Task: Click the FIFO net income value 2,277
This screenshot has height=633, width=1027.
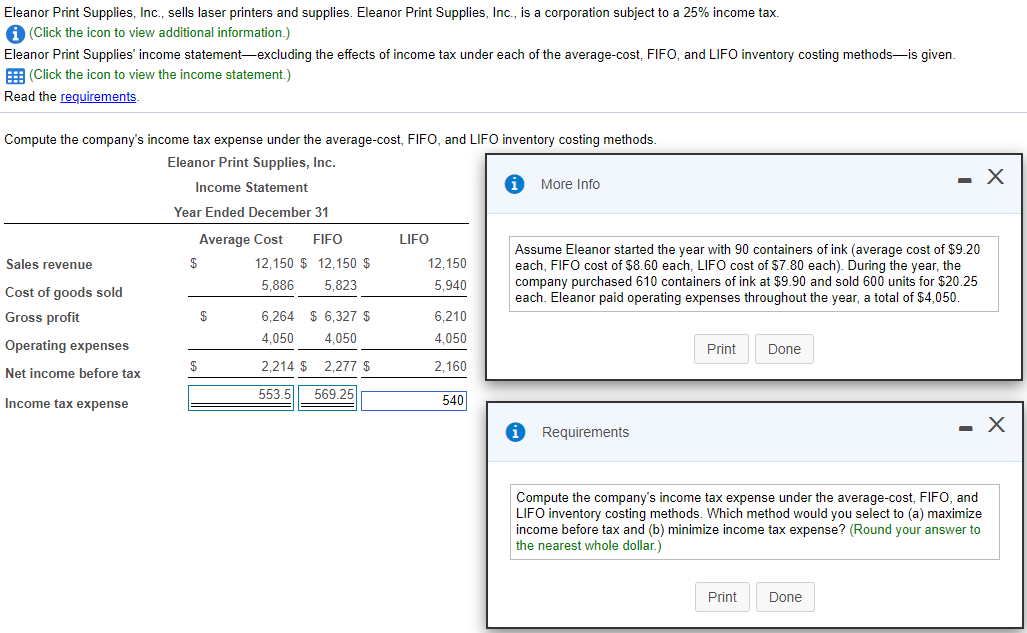Action: pyautogui.click(x=341, y=367)
